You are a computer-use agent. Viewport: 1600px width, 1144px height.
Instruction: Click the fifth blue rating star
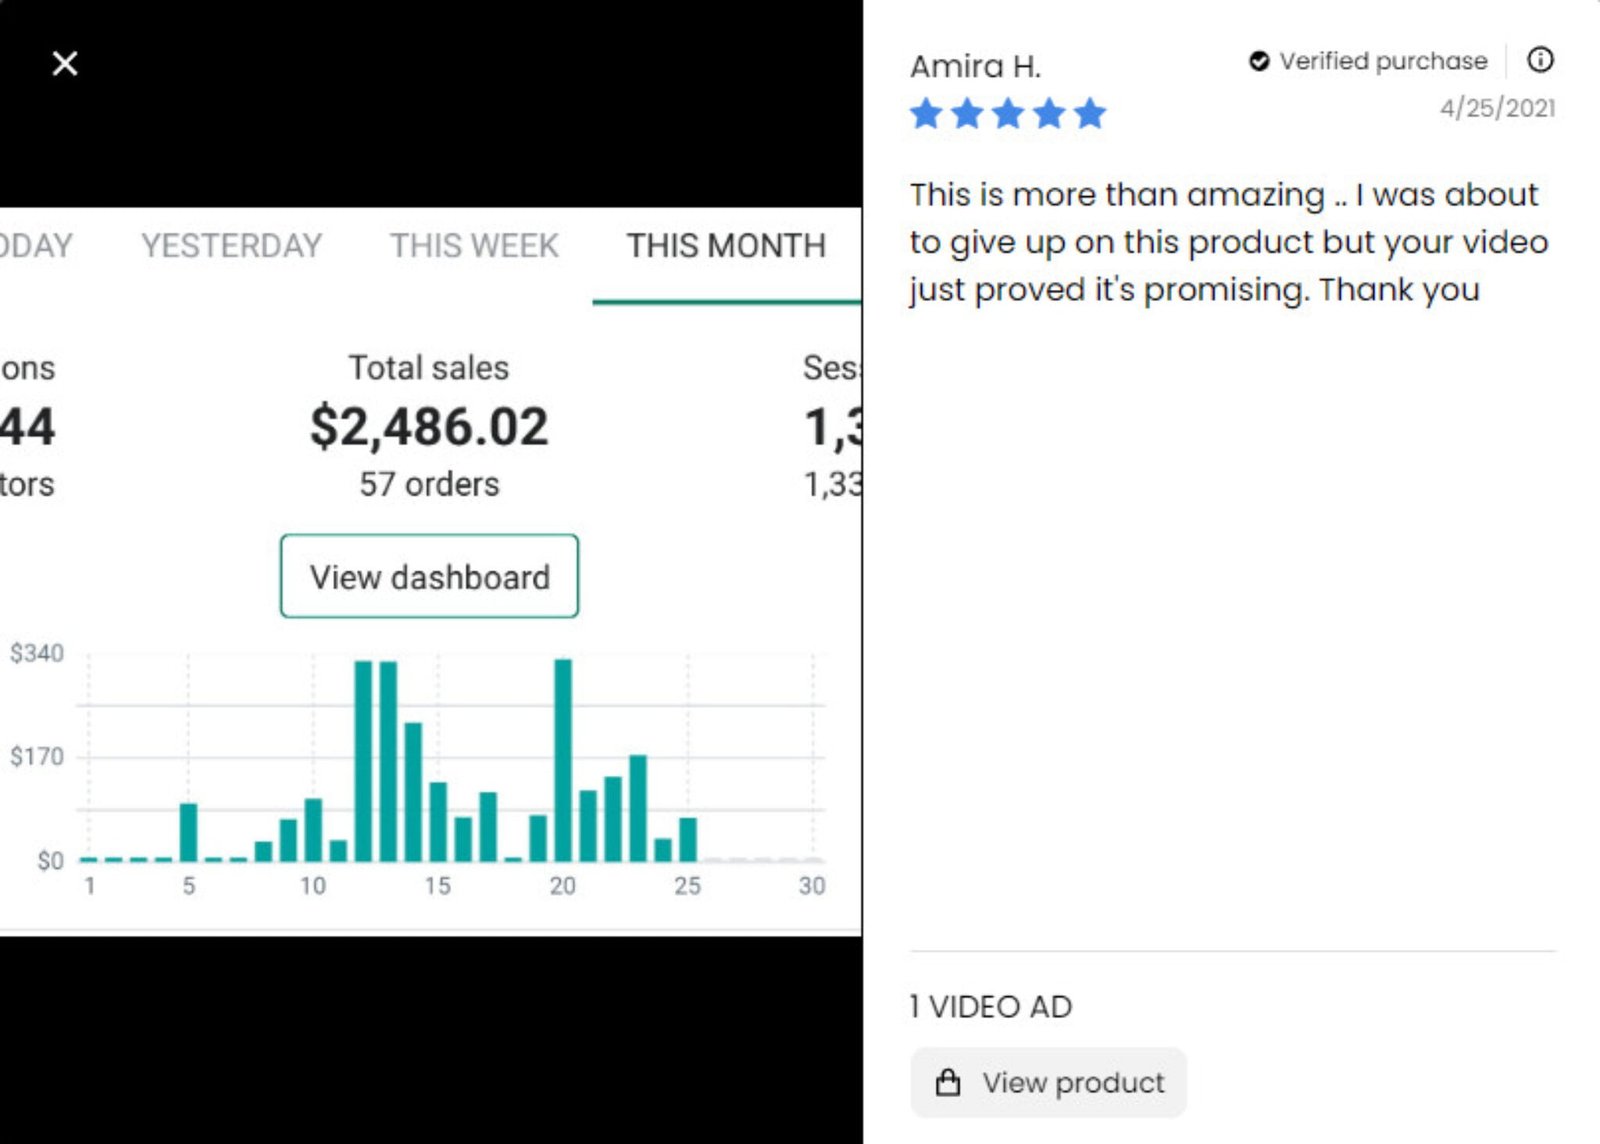coord(1090,114)
